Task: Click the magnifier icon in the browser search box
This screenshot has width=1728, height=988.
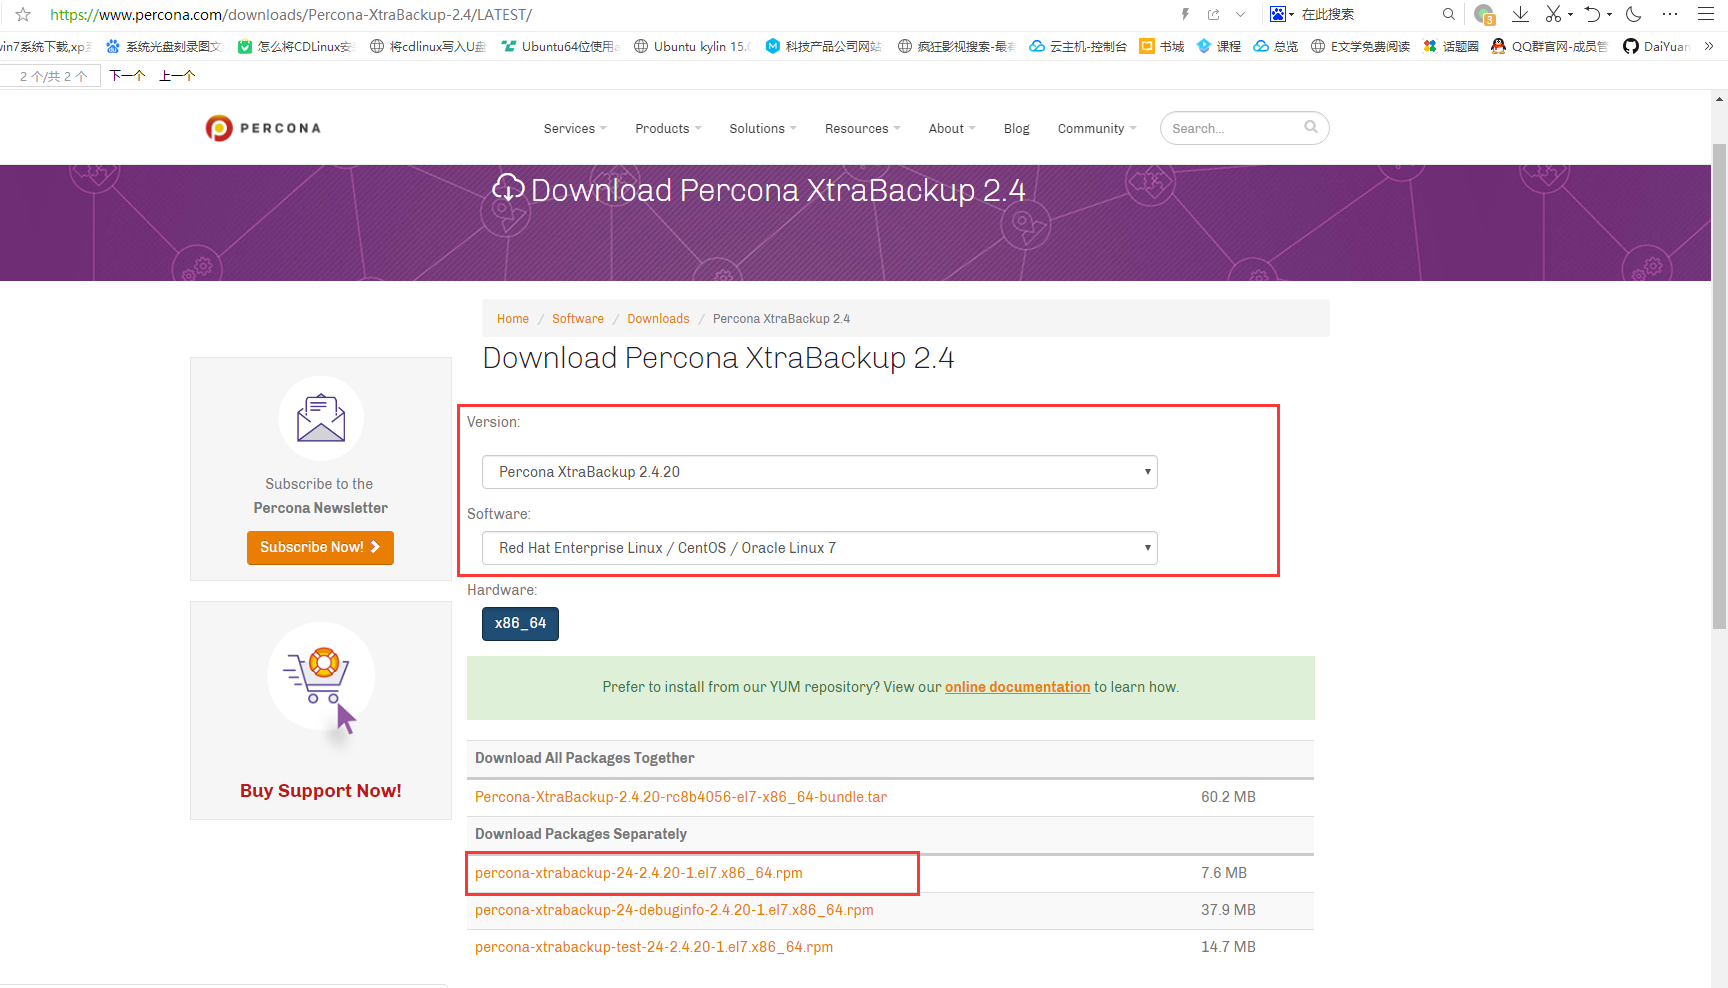Action: (1448, 14)
